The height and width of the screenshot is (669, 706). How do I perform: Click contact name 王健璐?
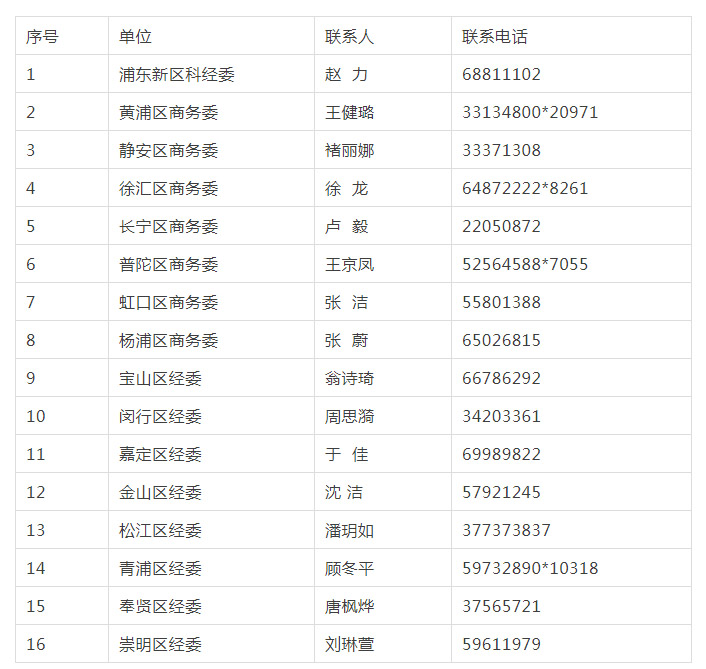pos(349,113)
